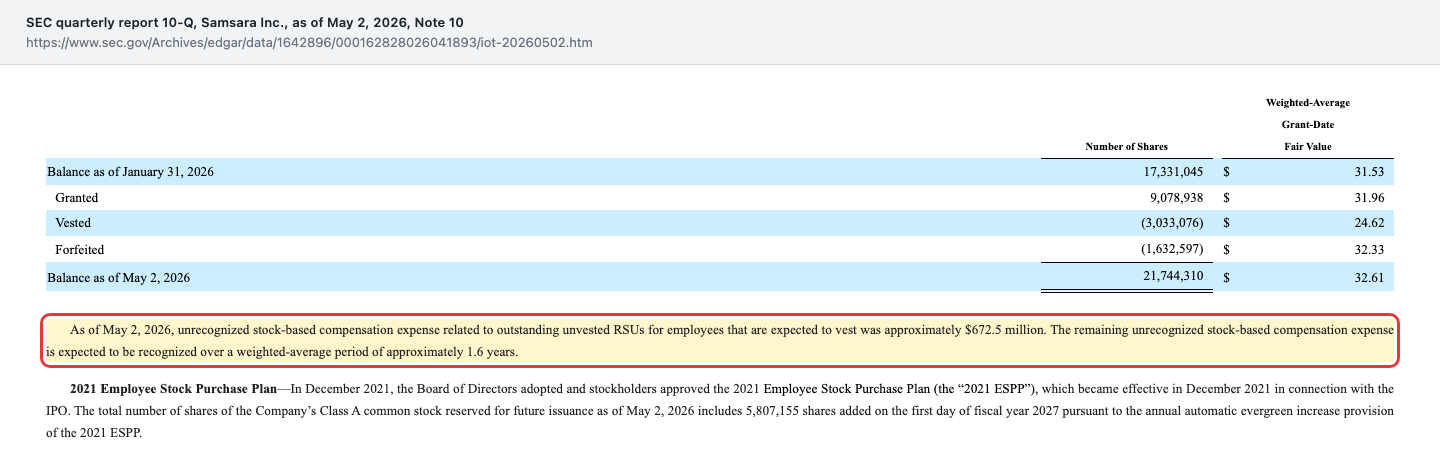Click the '$672.5 million' amount in highlighted paragraph
The width and height of the screenshot is (1440, 466).
coord(1005,329)
